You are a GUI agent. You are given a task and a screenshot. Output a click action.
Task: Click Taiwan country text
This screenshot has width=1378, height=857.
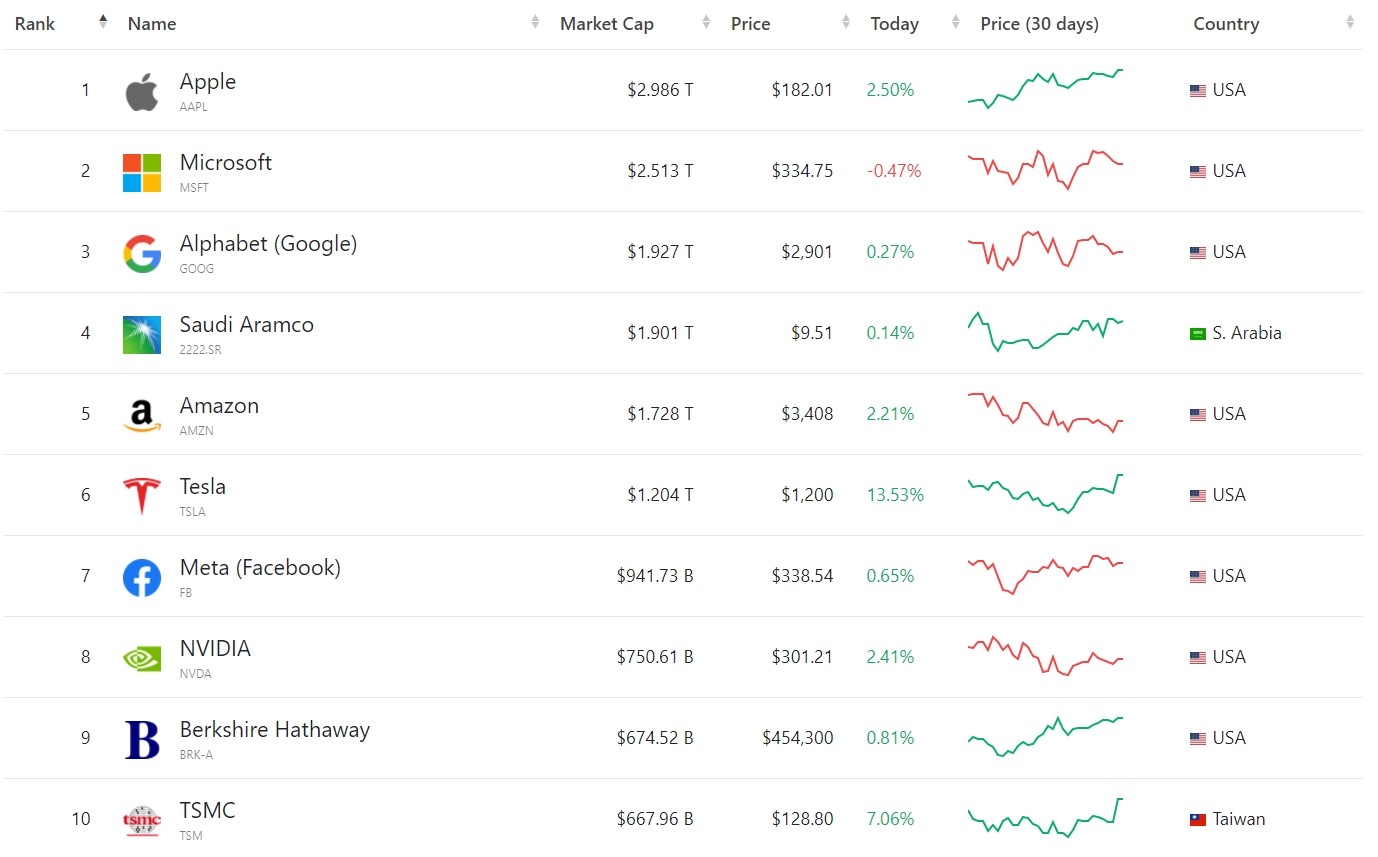click(1239, 820)
